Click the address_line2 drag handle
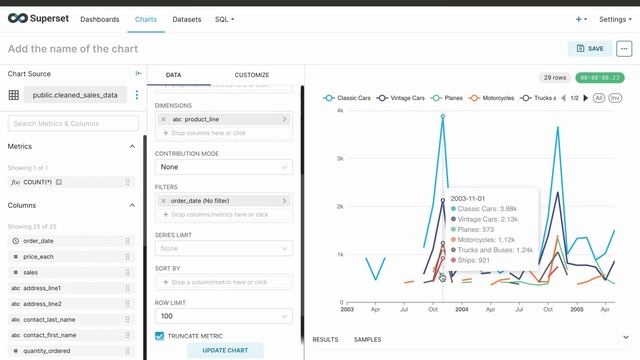This screenshot has width=640, height=360. [127, 304]
